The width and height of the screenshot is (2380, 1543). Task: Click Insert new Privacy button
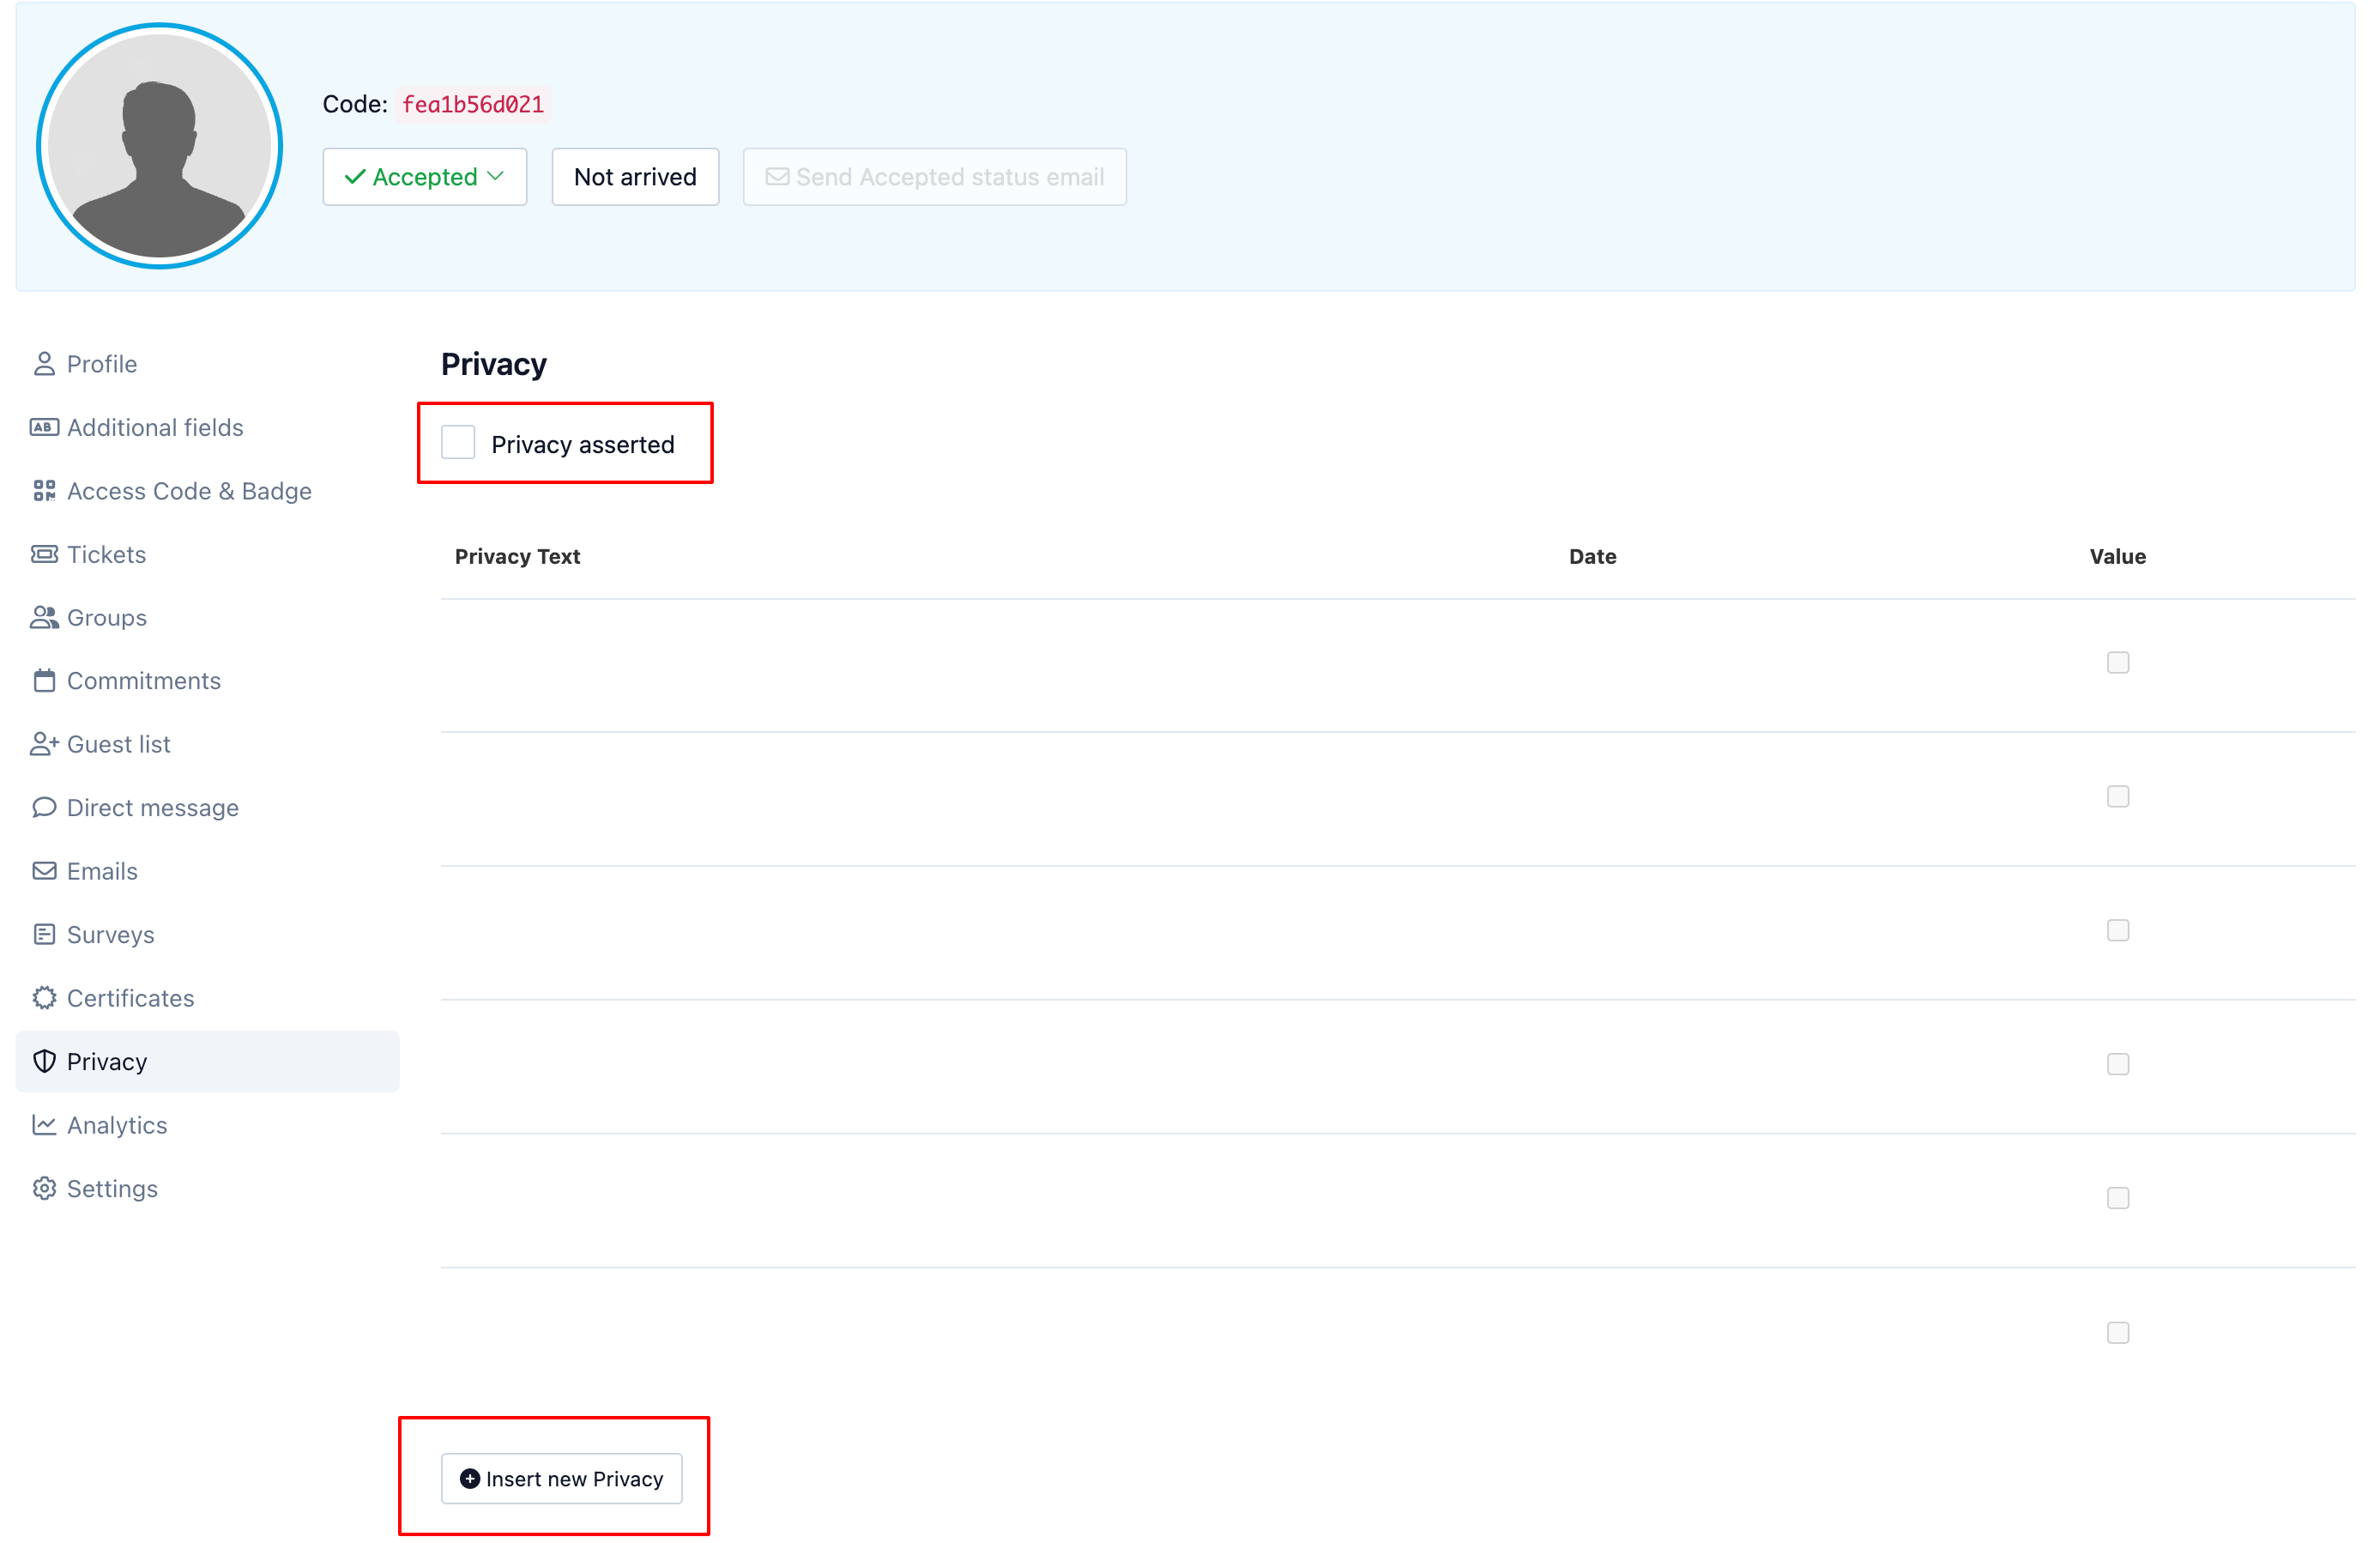tap(561, 1479)
